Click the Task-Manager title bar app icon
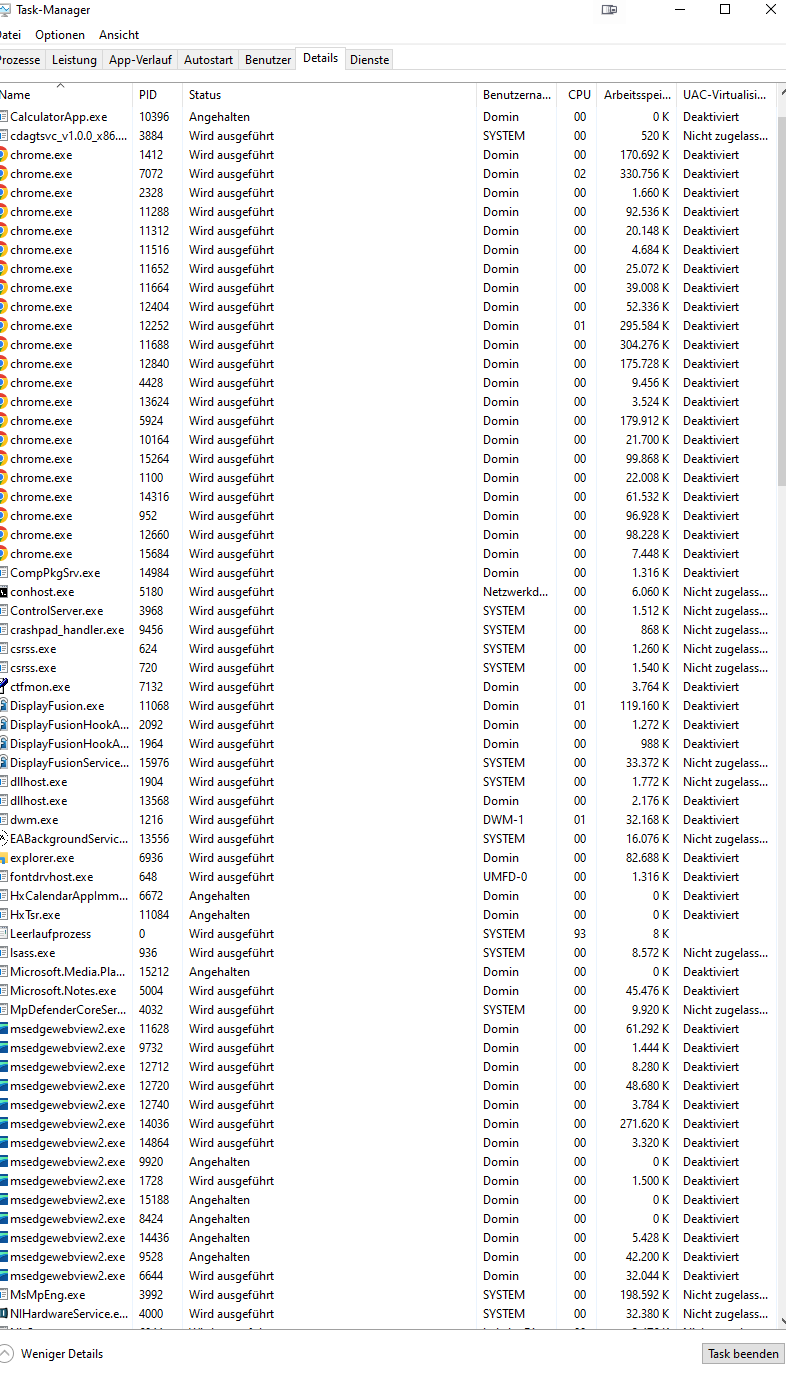Image resolution: width=786 pixels, height=1374 pixels. pyautogui.click(x=4, y=10)
